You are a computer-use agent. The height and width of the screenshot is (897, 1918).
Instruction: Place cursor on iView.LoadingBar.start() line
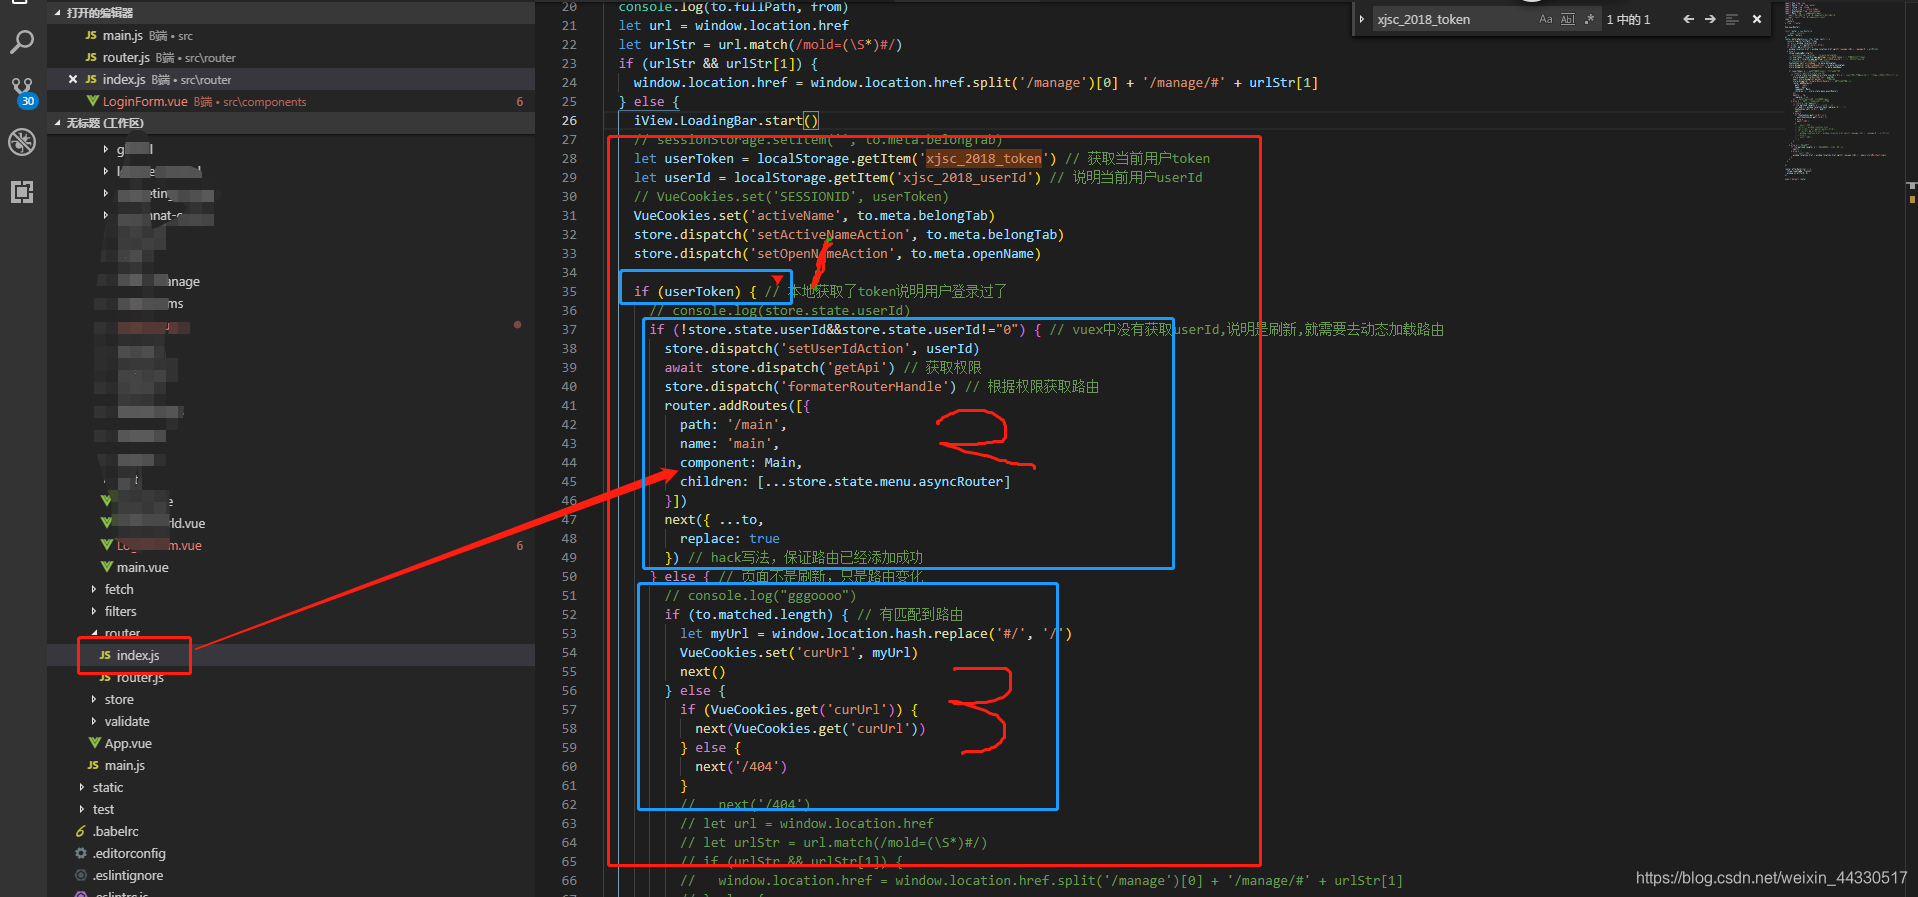[x=726, y=120]
